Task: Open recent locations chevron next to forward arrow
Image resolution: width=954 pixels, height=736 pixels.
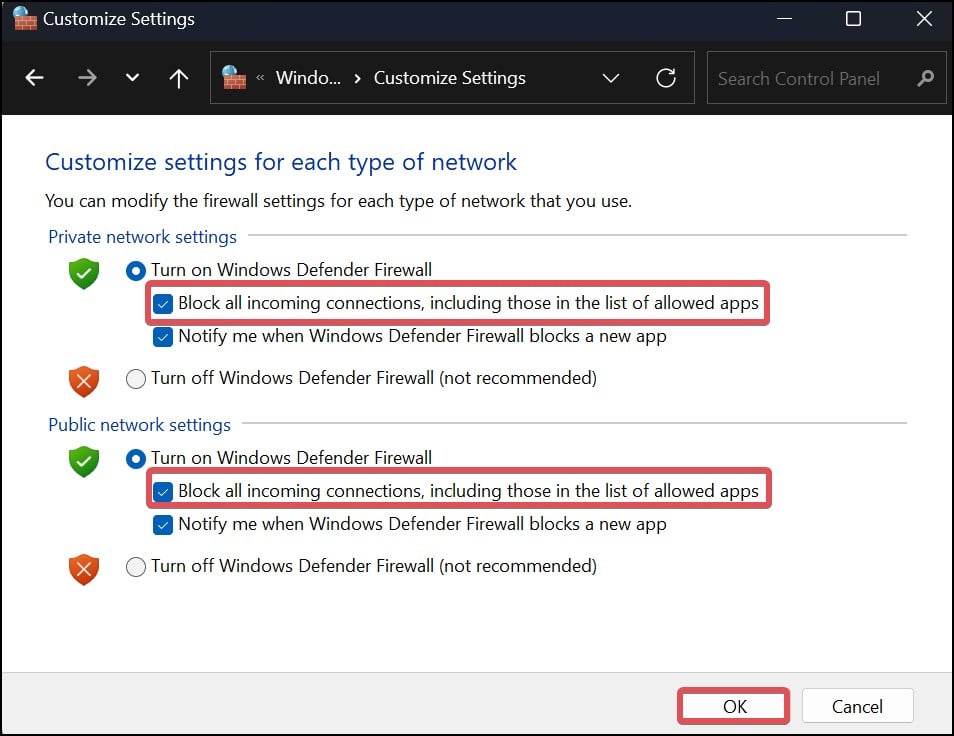Action: coord(132,78)
